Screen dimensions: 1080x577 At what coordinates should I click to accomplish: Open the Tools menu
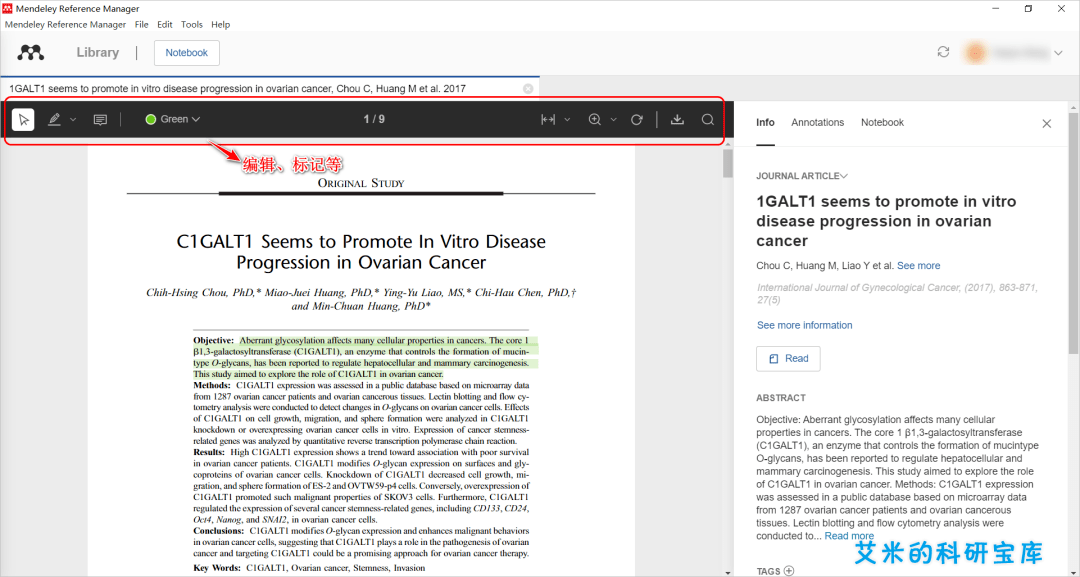(191, 24)
